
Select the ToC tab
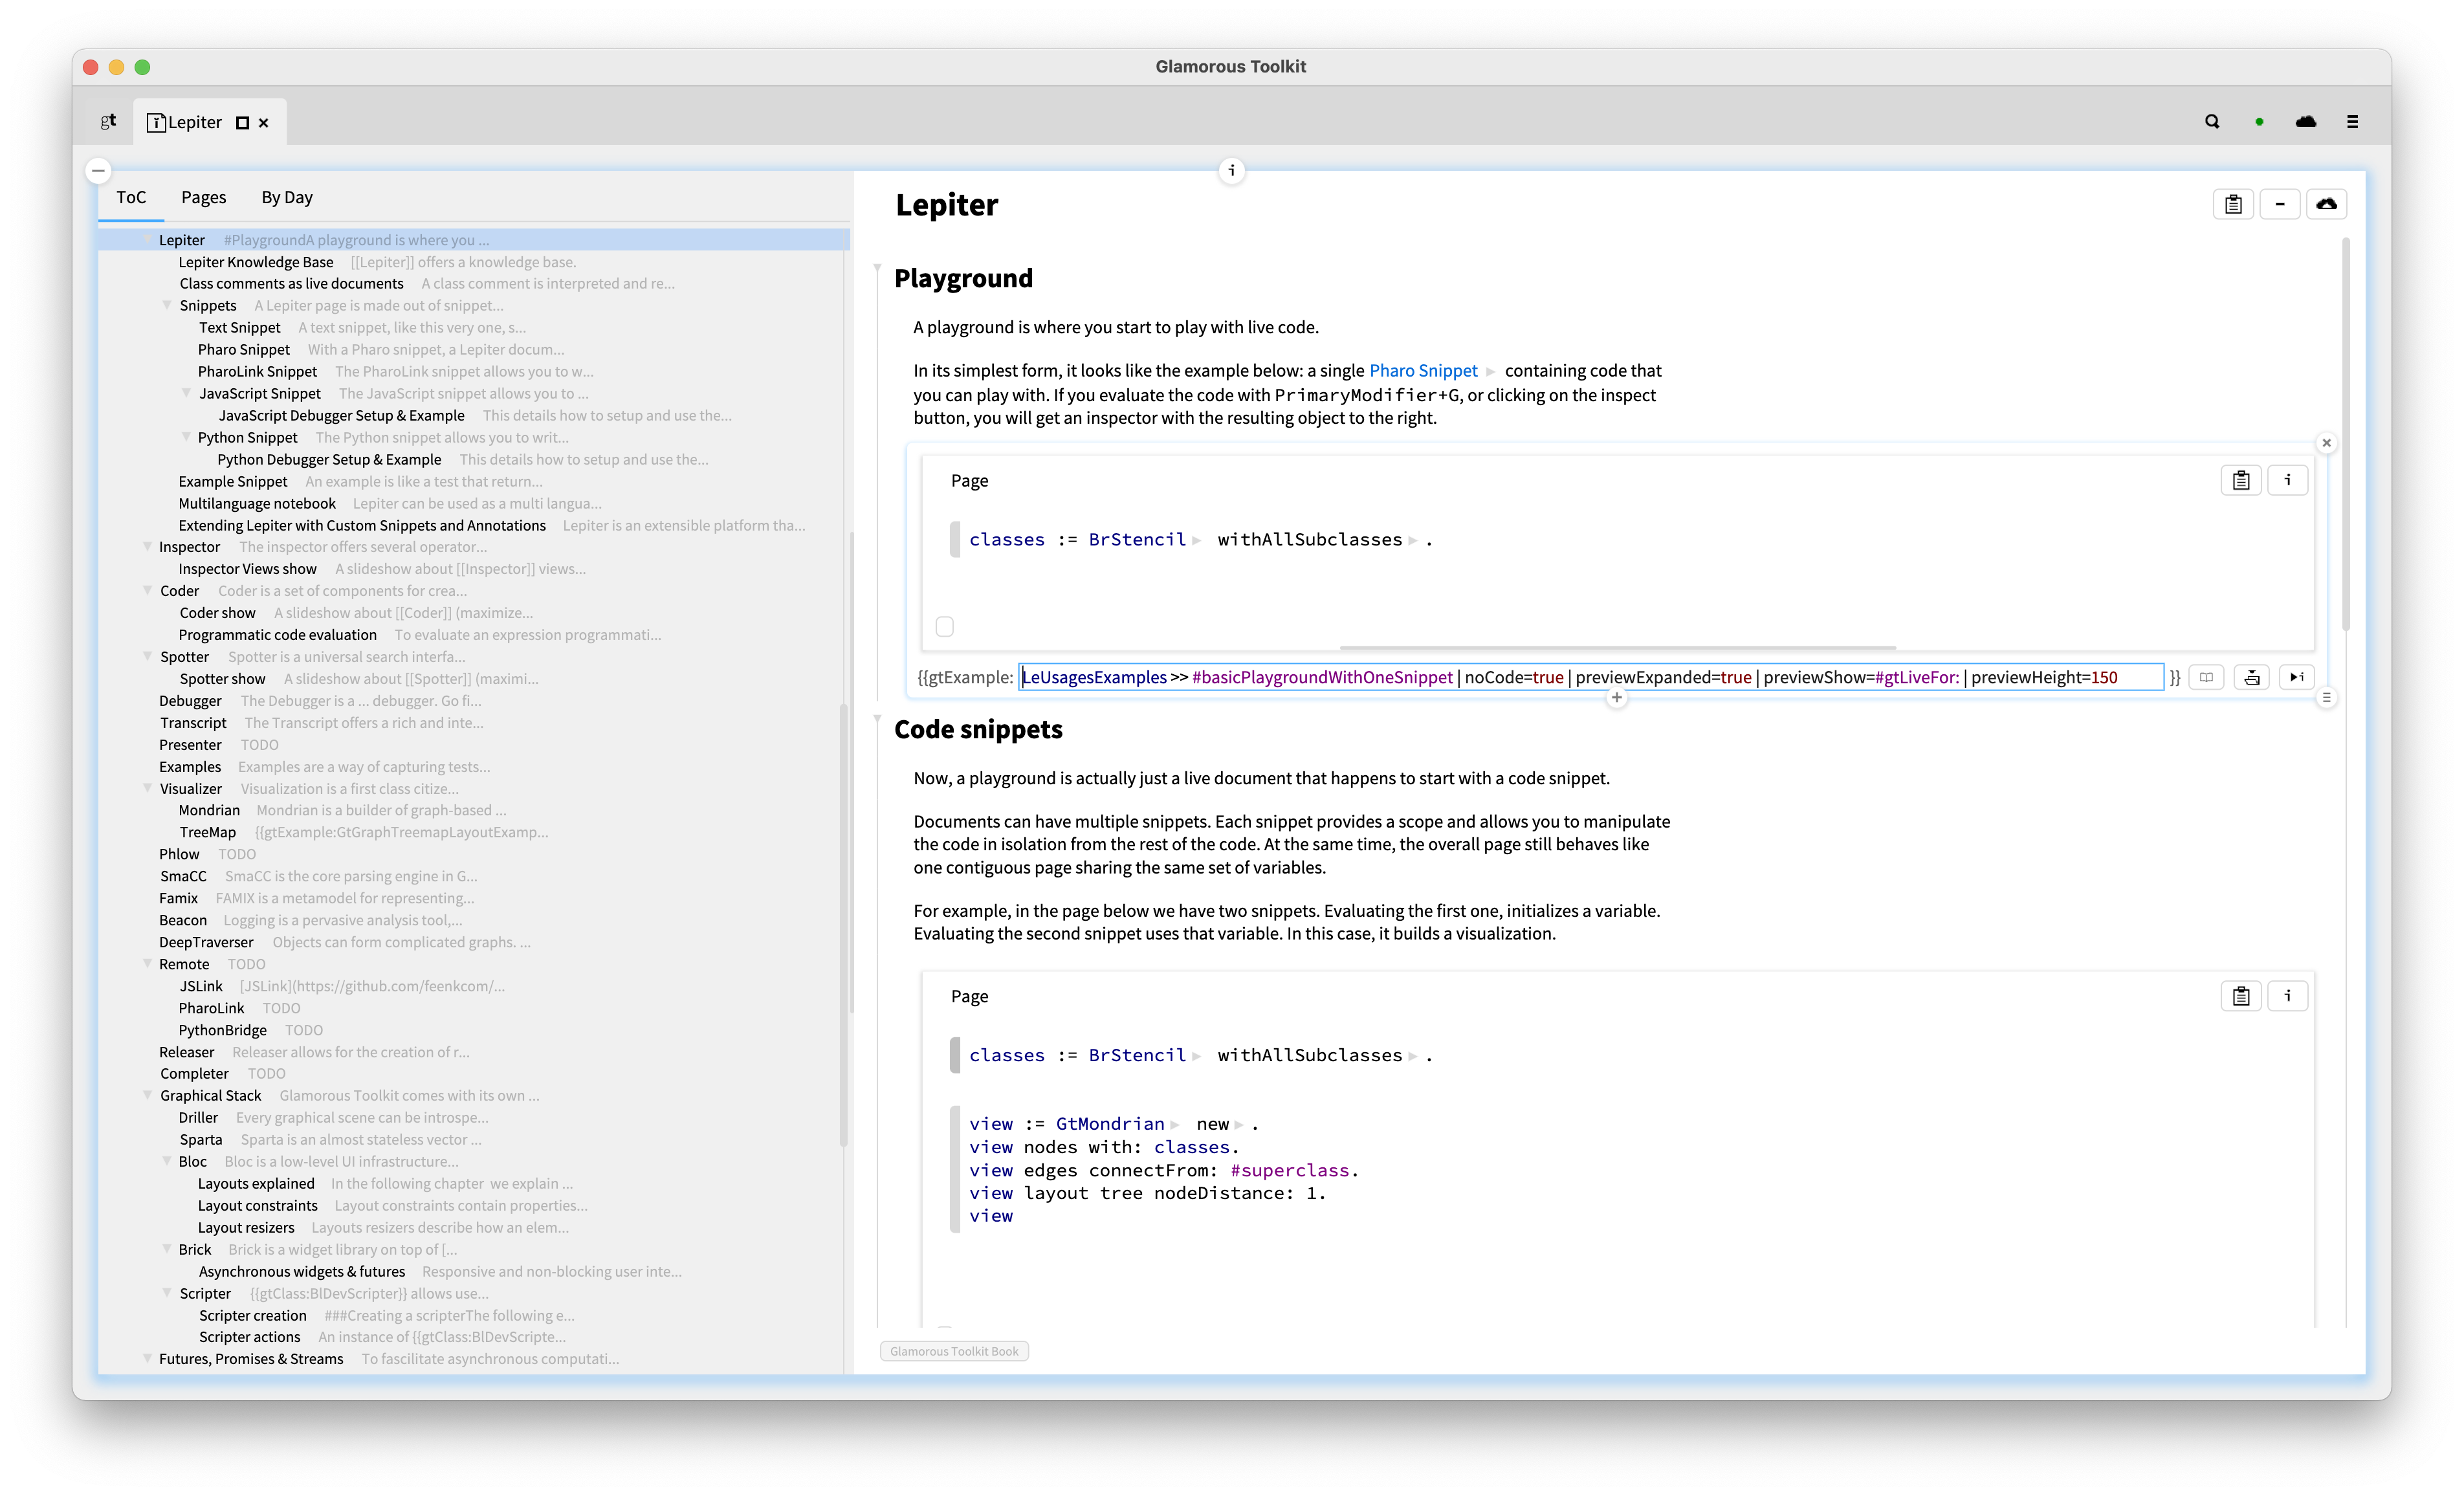point(131,197)
